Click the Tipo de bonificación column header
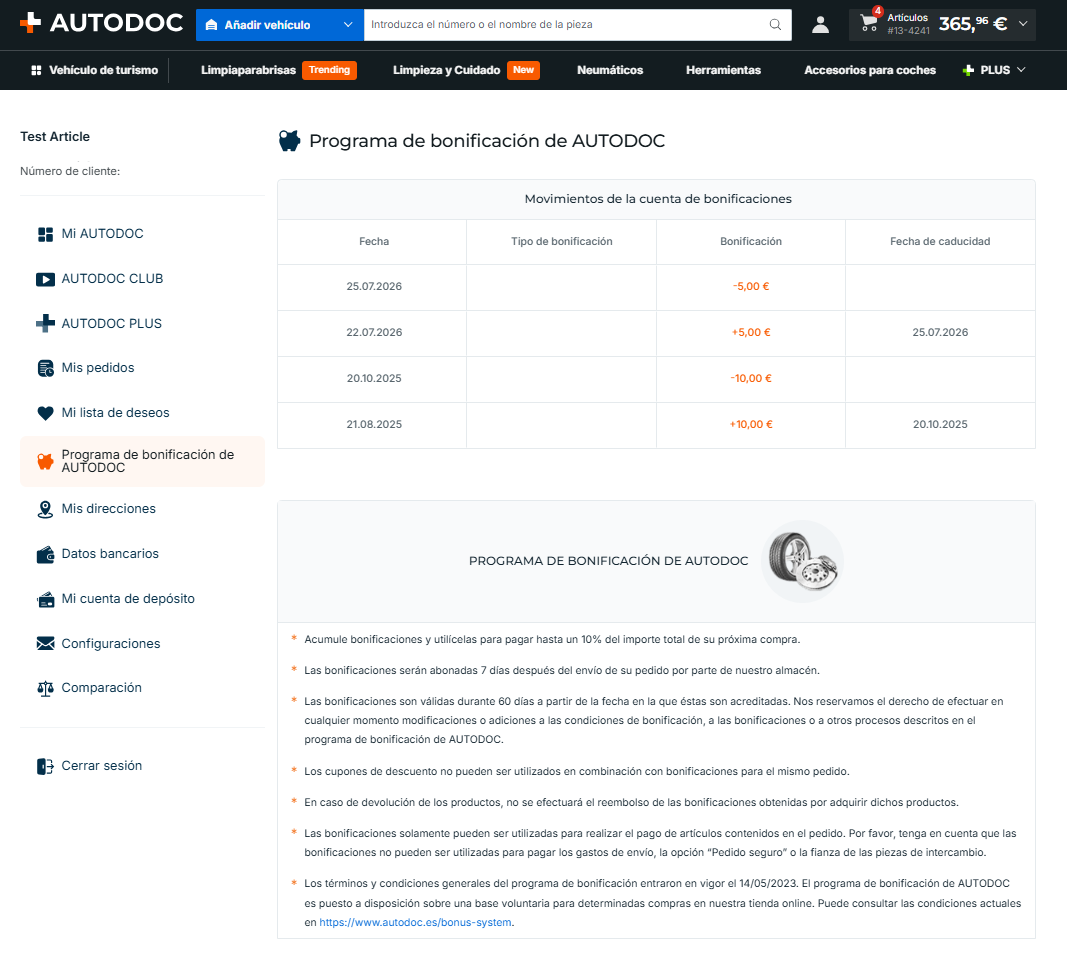Viewport: 1067px width, 974px height. 561,242
